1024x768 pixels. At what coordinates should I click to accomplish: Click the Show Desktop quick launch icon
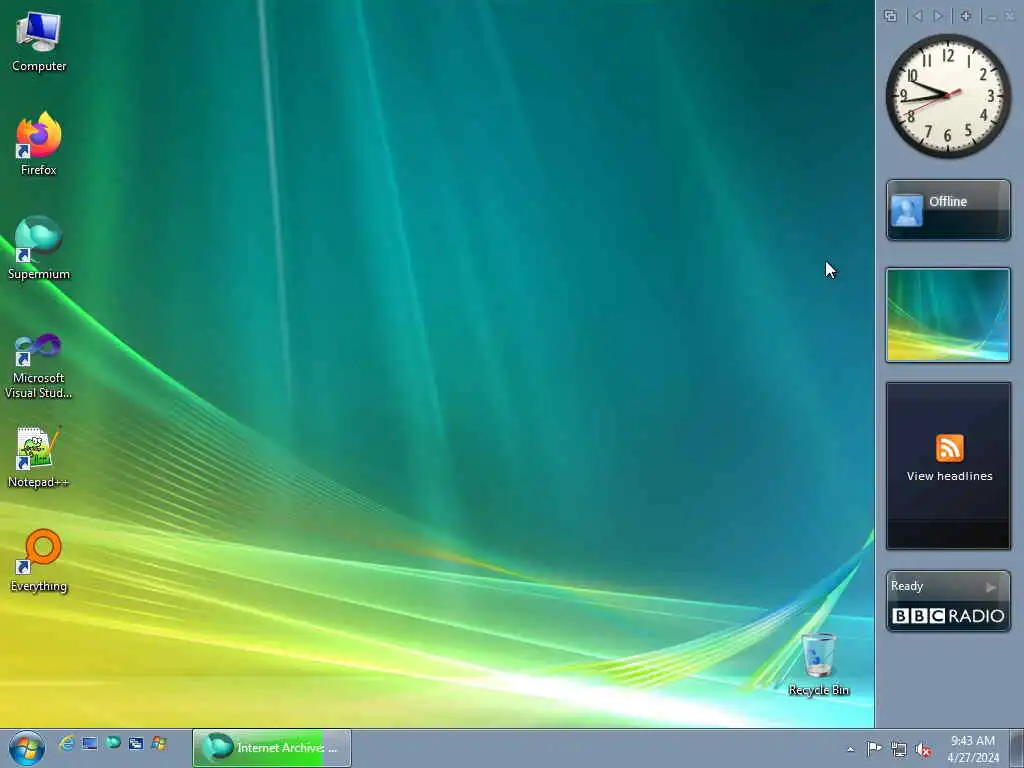coord(89,743)
